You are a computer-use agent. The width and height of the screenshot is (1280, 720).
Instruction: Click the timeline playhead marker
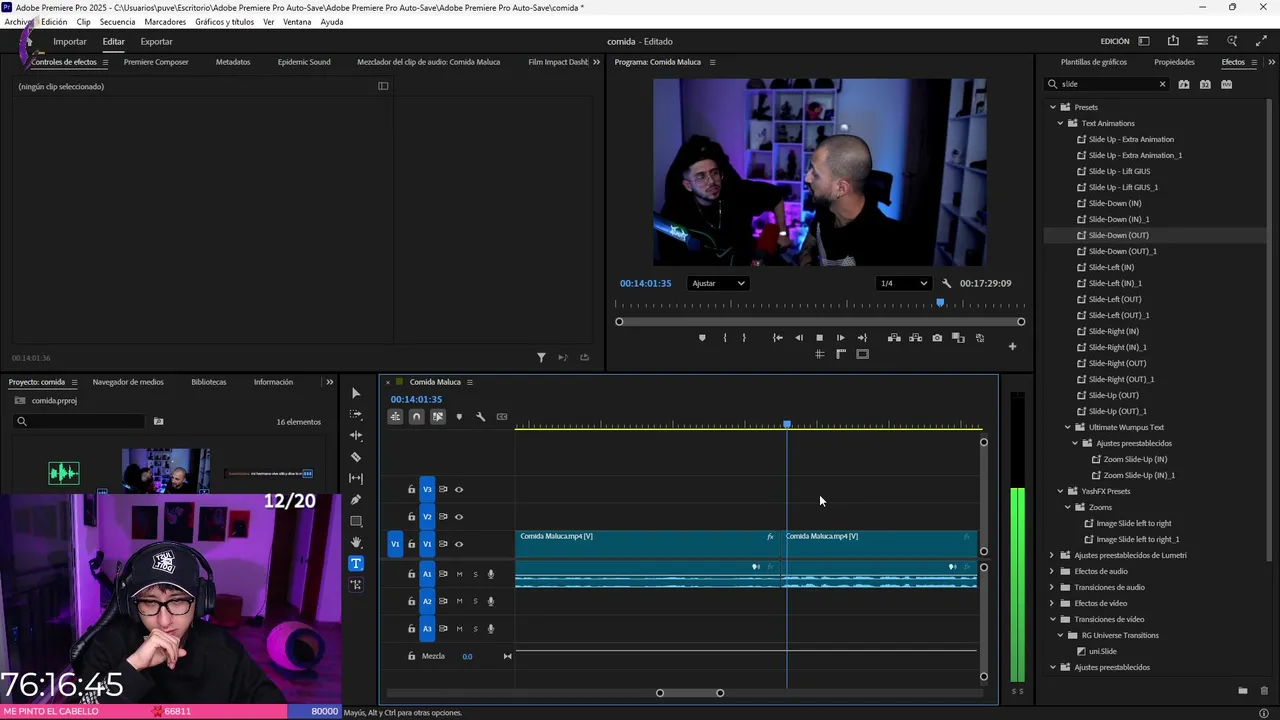(787, 425)
